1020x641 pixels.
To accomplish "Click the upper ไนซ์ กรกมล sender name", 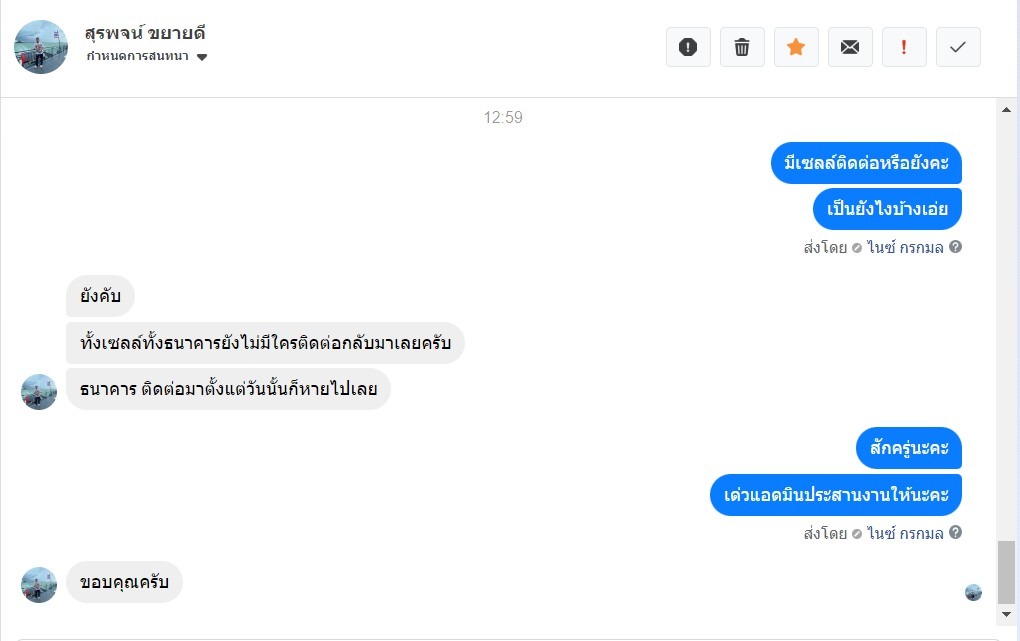I will [x=905, y=247].
